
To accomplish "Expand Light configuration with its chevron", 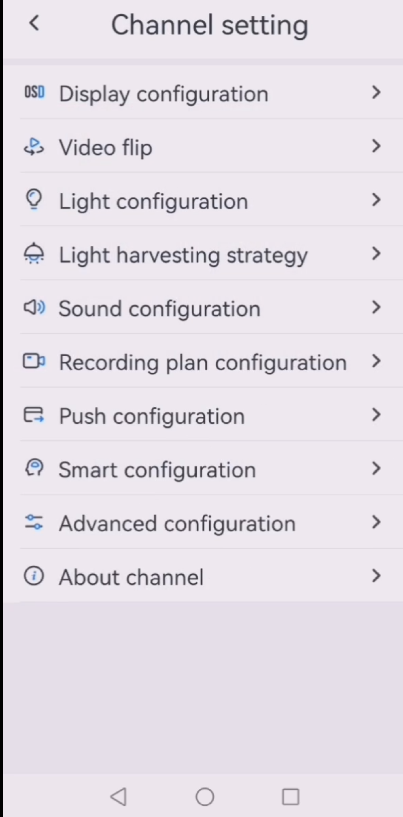I will 376,200.
